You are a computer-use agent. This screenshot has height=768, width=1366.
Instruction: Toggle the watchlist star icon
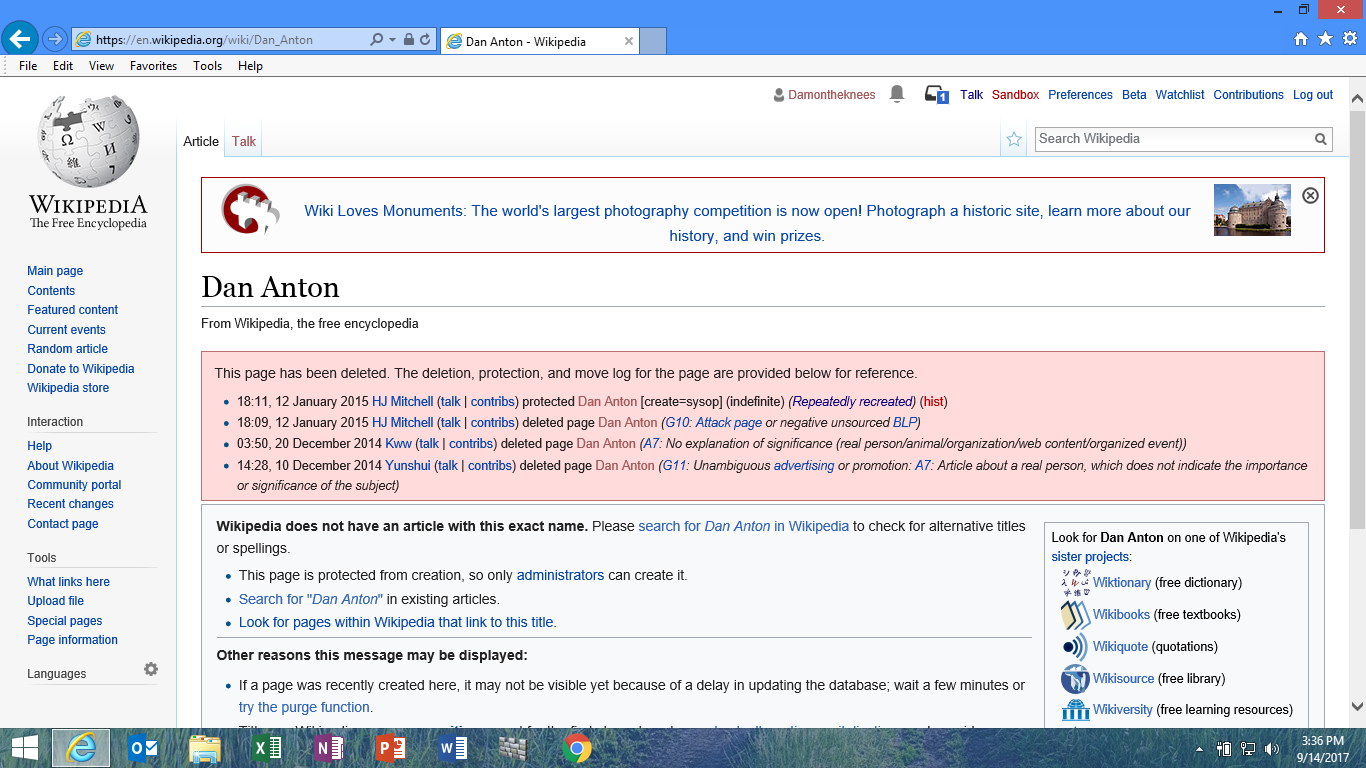1014,139
